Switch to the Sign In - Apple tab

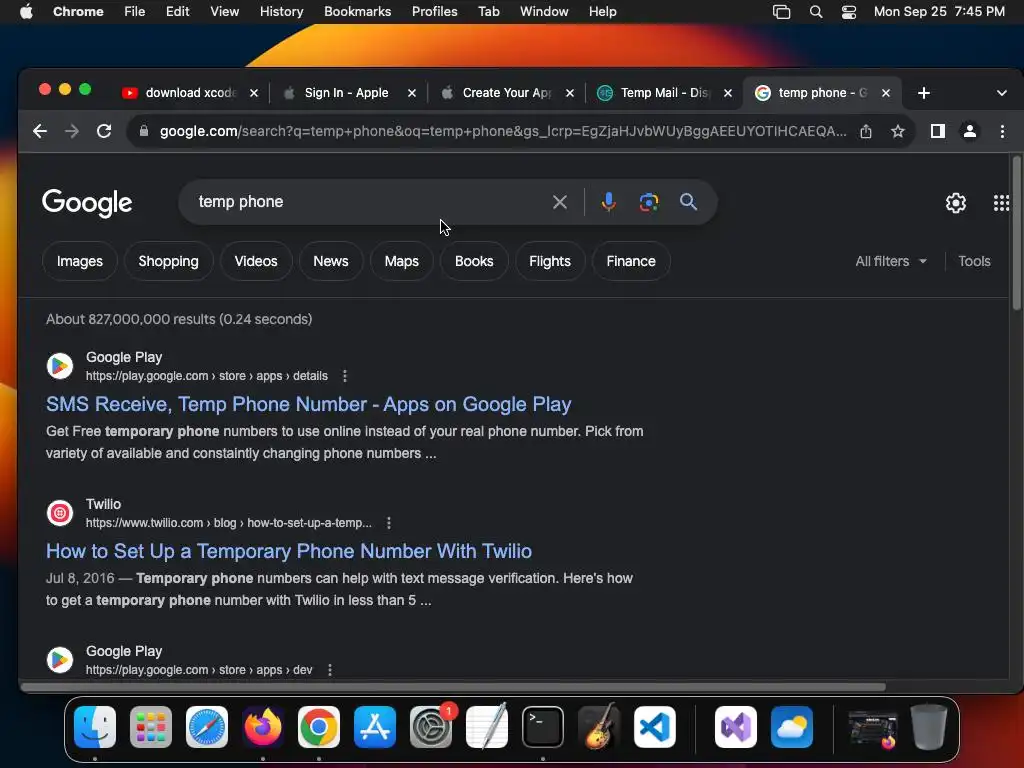(346, 93)
